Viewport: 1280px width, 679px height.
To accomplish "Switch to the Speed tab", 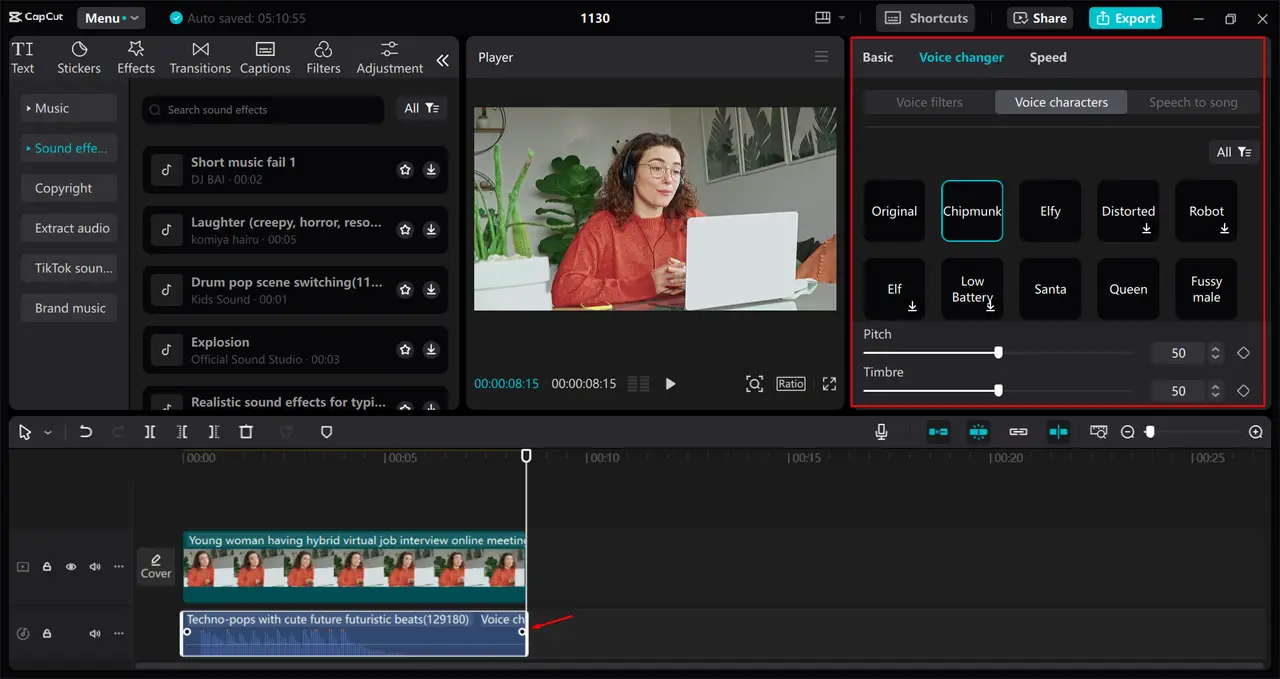I will (1047, 57).
